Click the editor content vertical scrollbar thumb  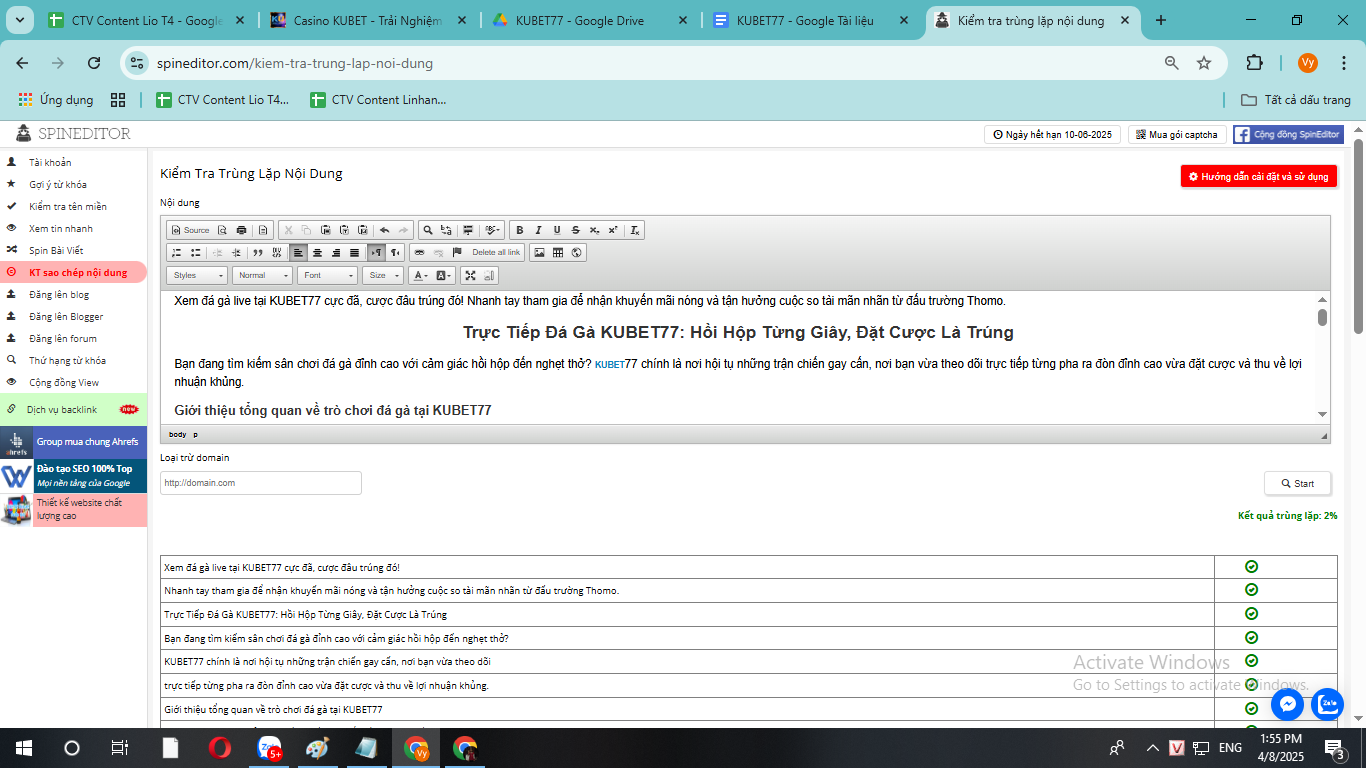point(1322,317)
